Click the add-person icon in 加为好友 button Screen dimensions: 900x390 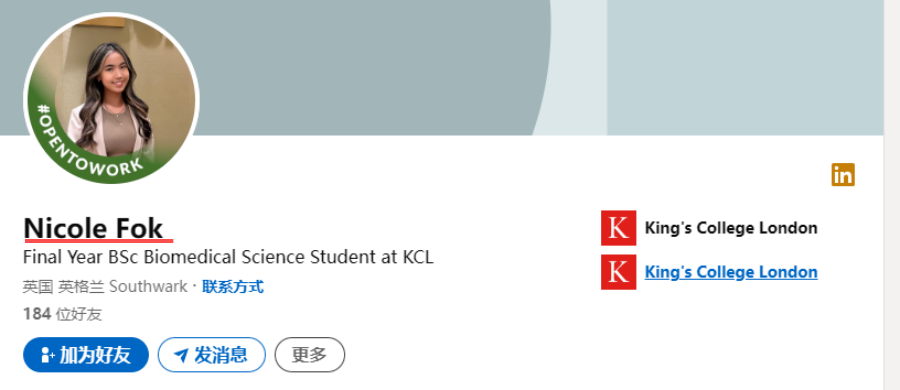48,356
